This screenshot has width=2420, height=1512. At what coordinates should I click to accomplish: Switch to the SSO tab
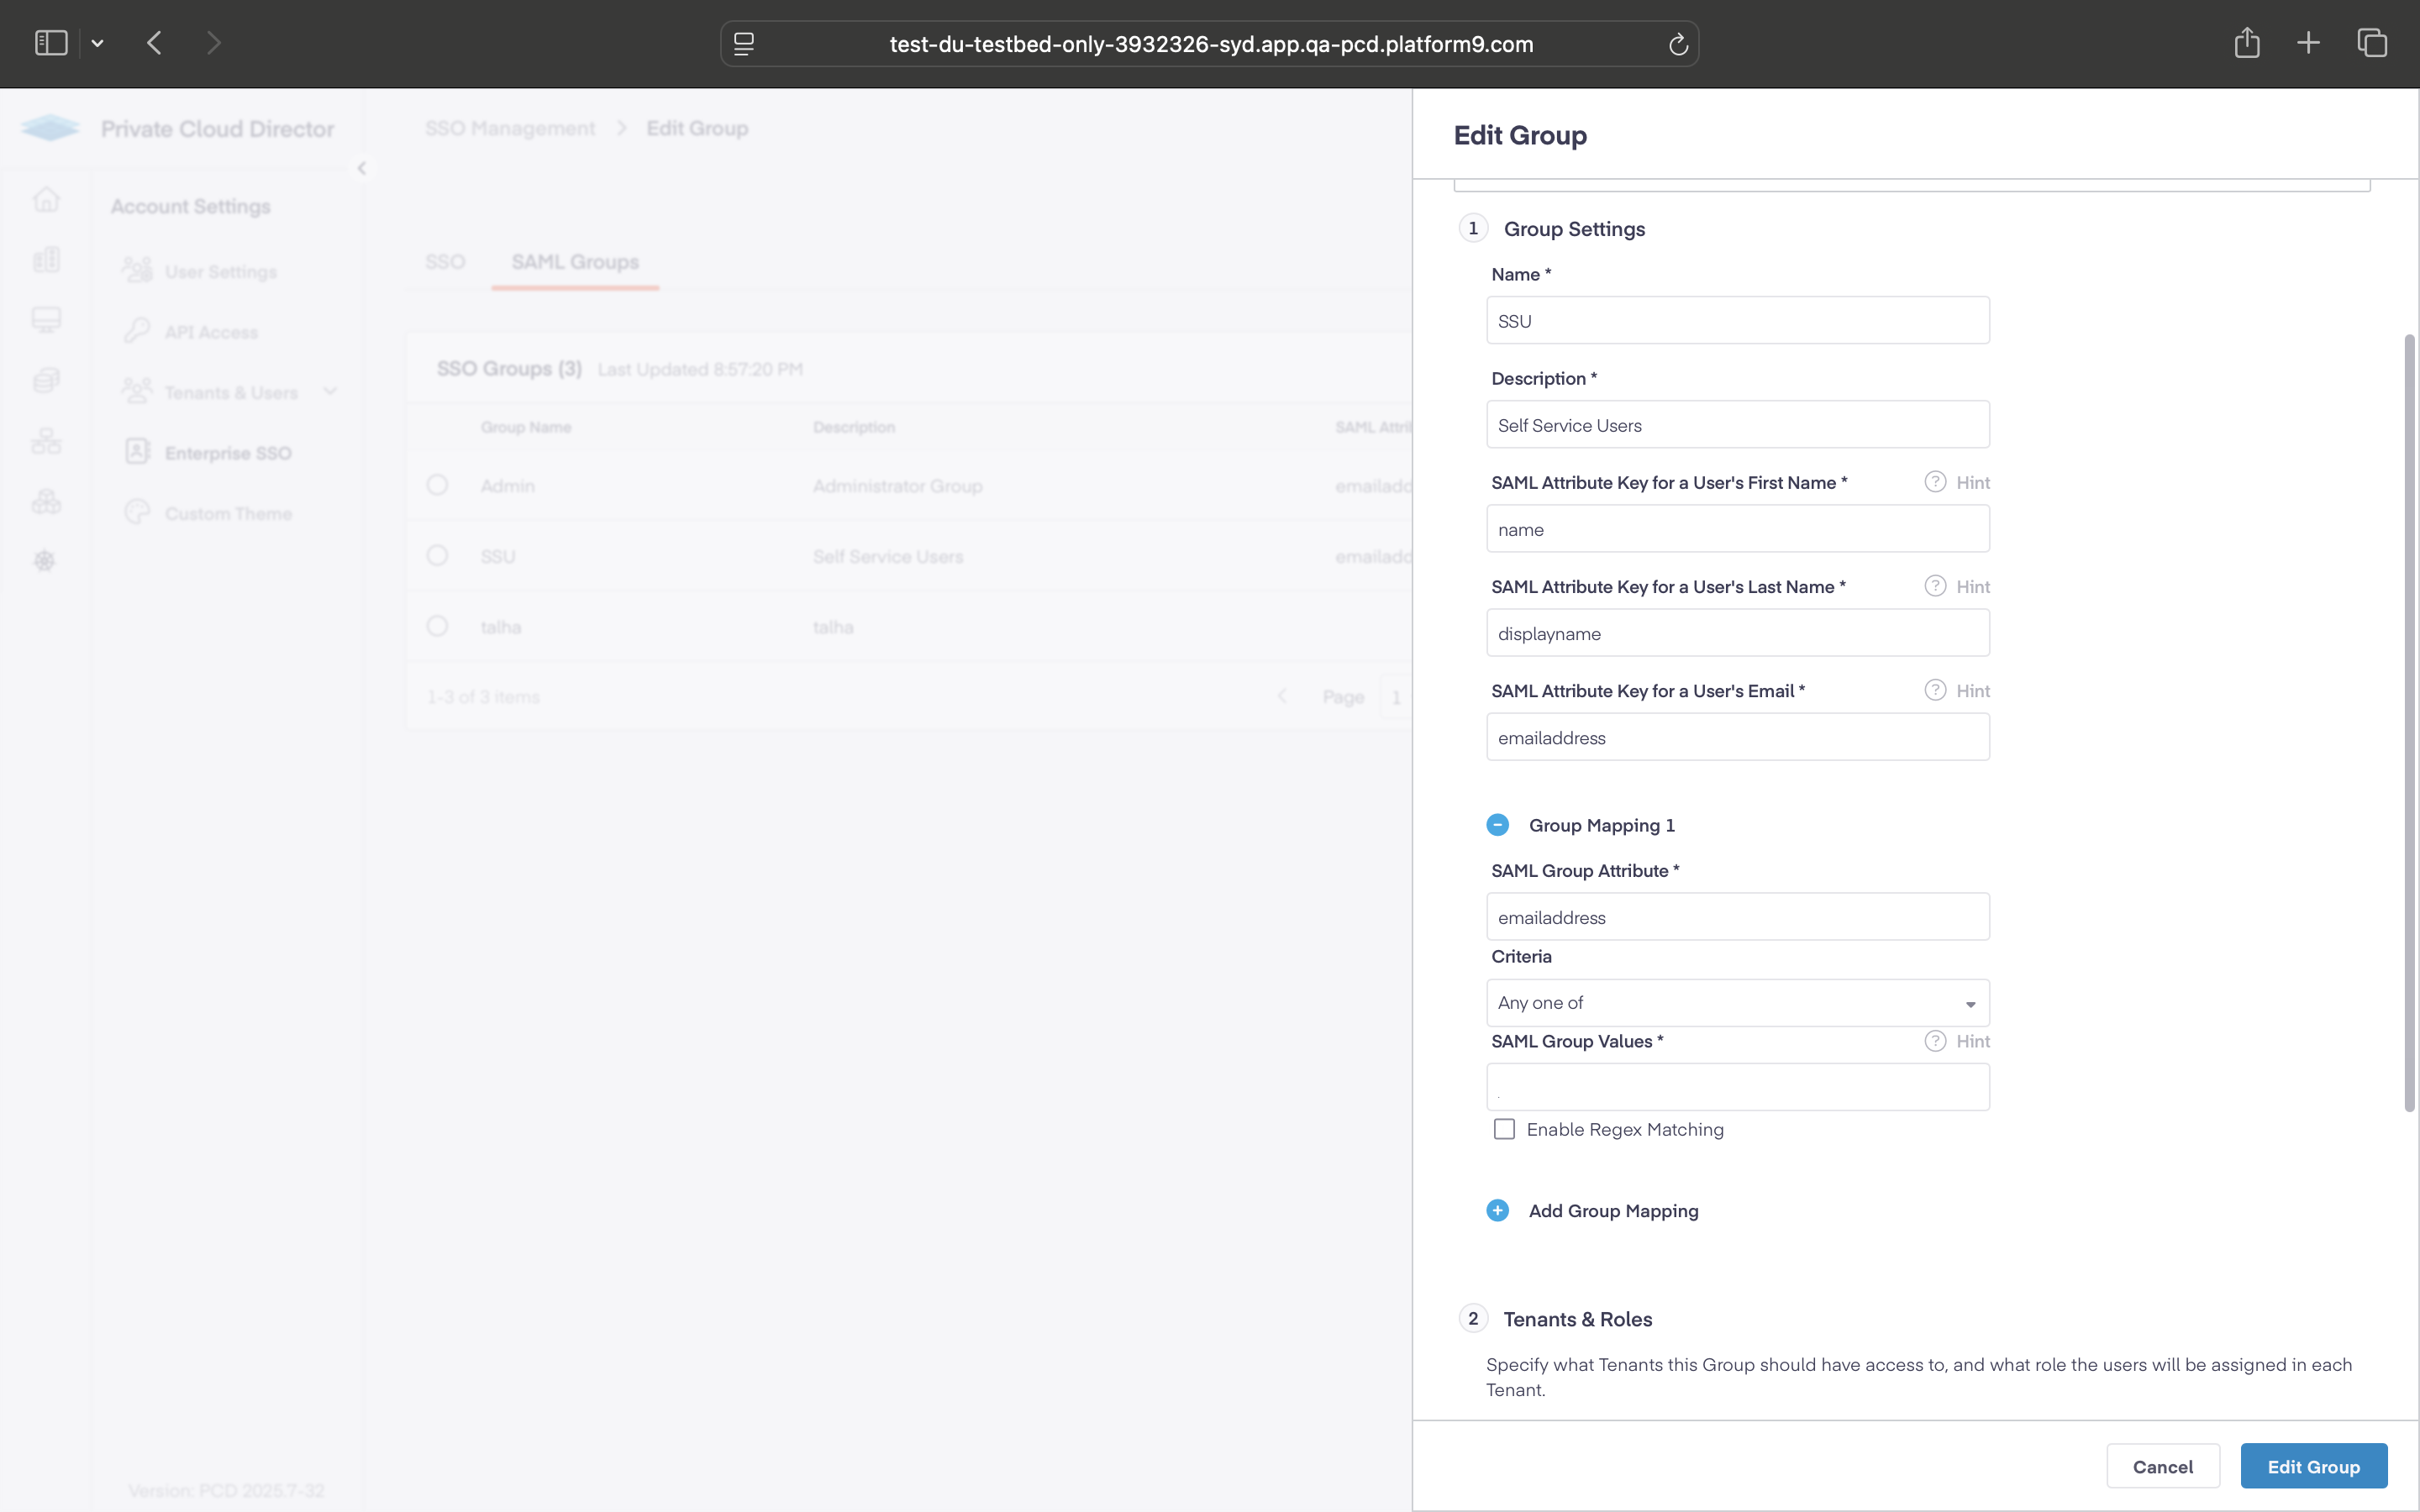coord(445,262)
